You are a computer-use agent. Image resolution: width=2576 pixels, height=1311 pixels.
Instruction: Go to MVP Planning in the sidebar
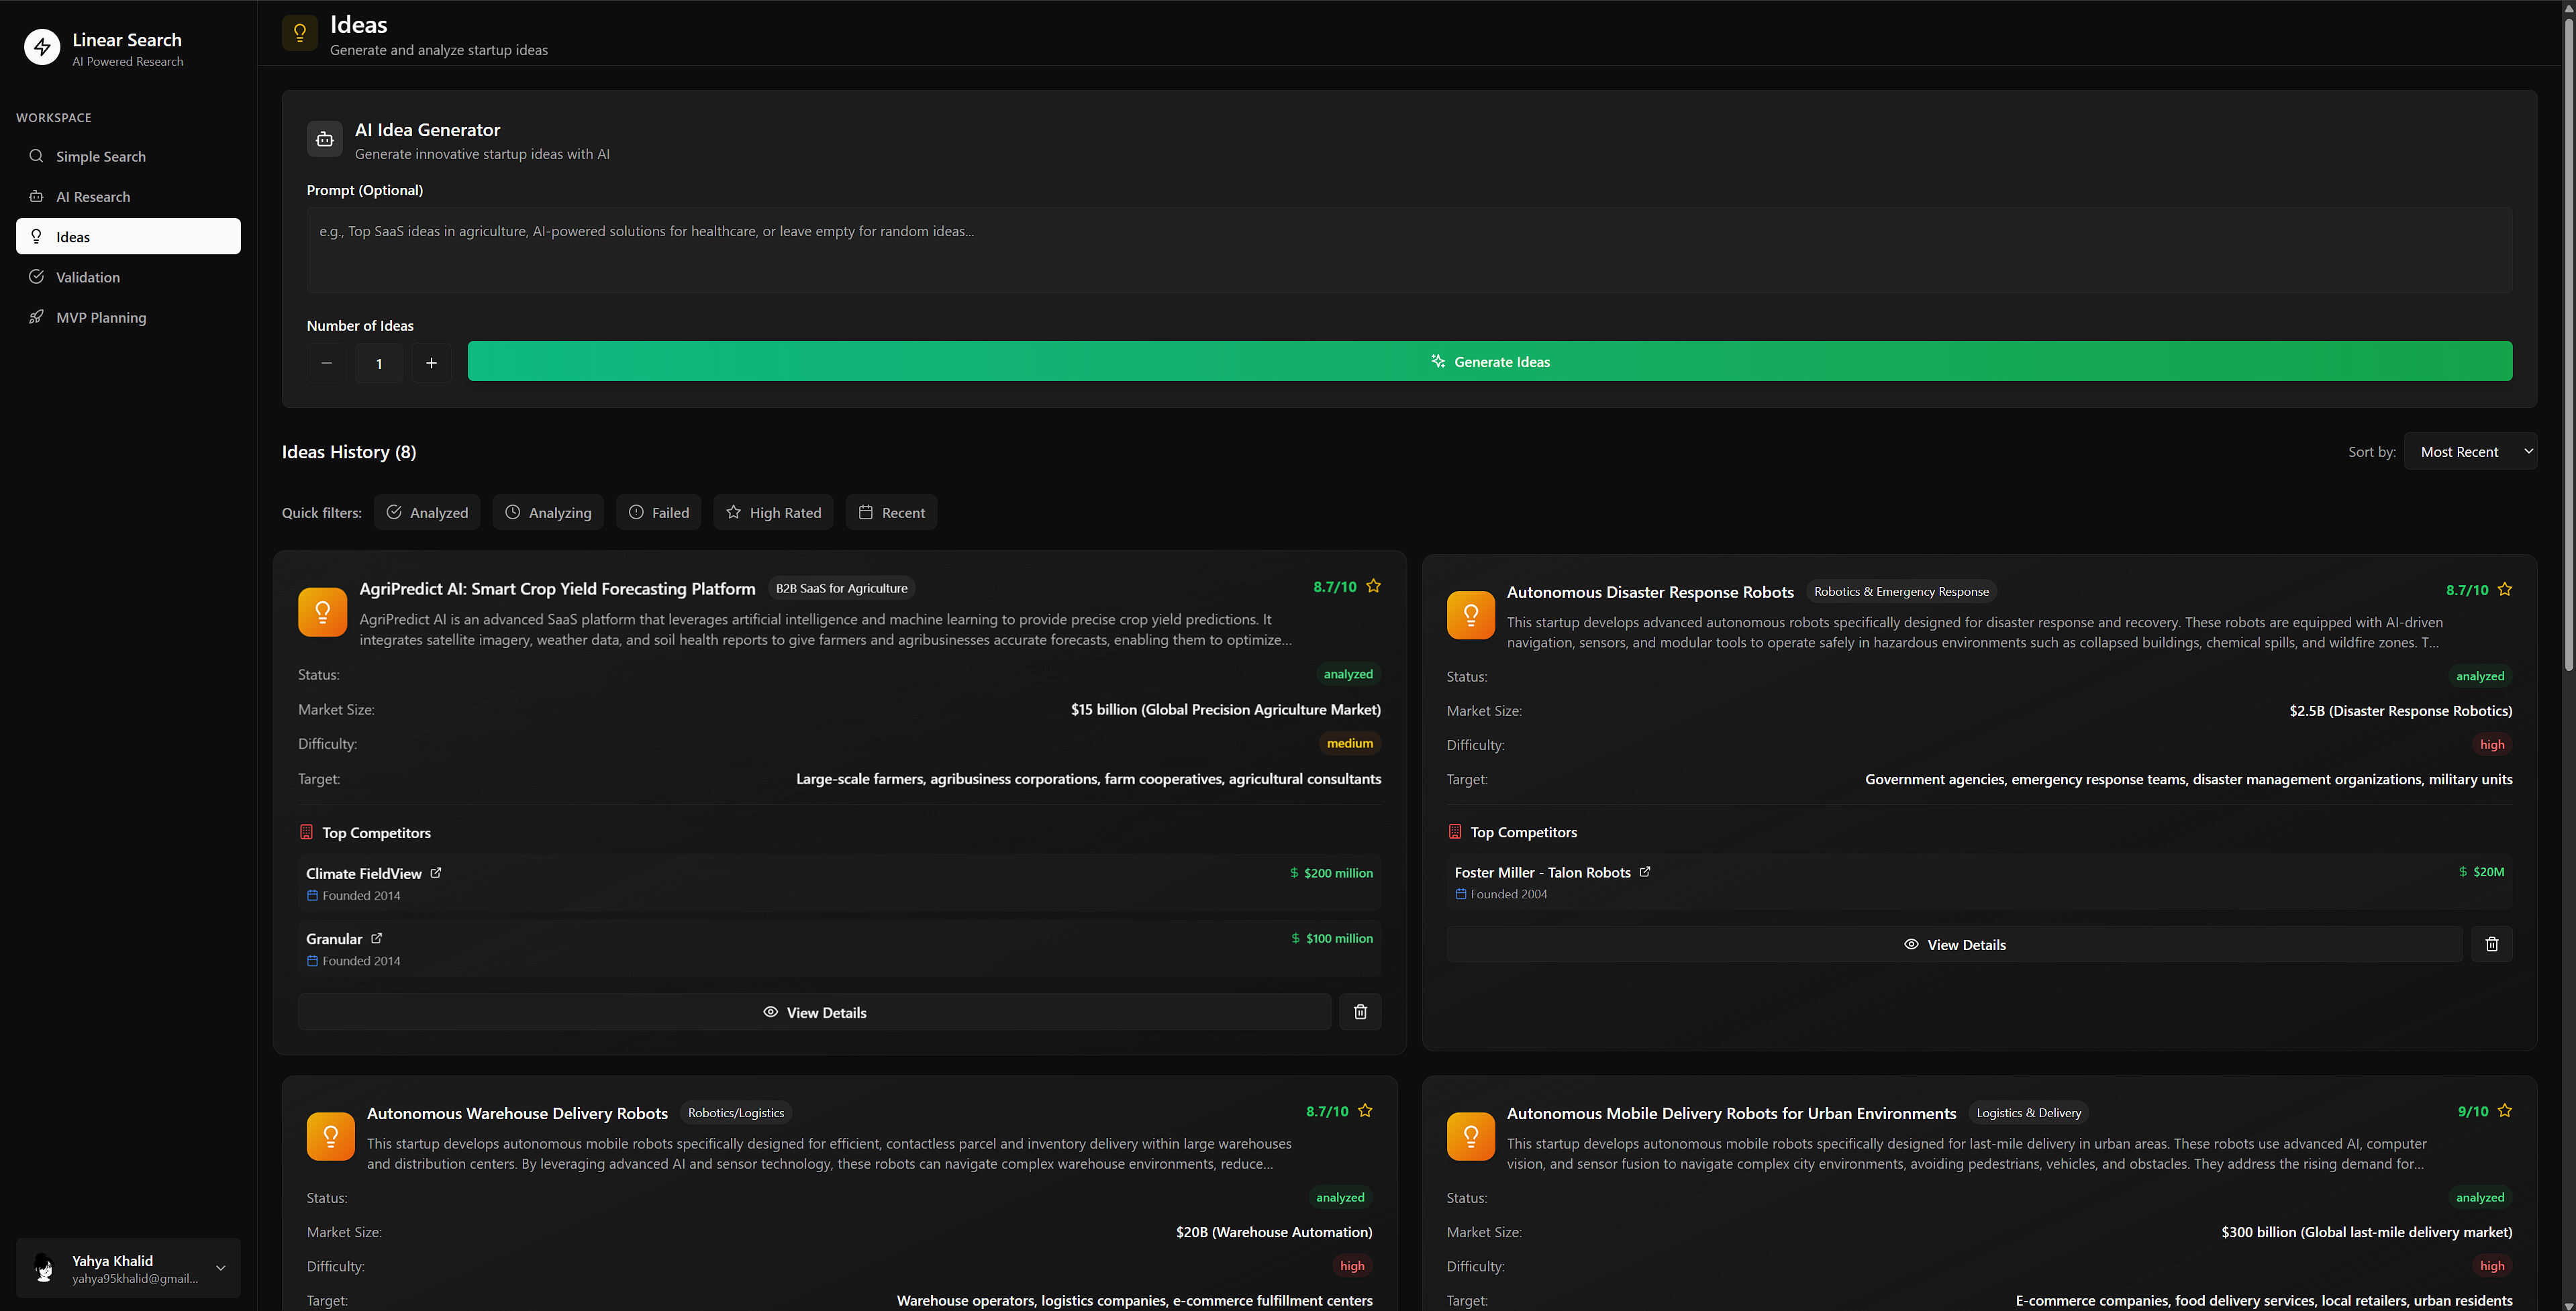(101, 317)
